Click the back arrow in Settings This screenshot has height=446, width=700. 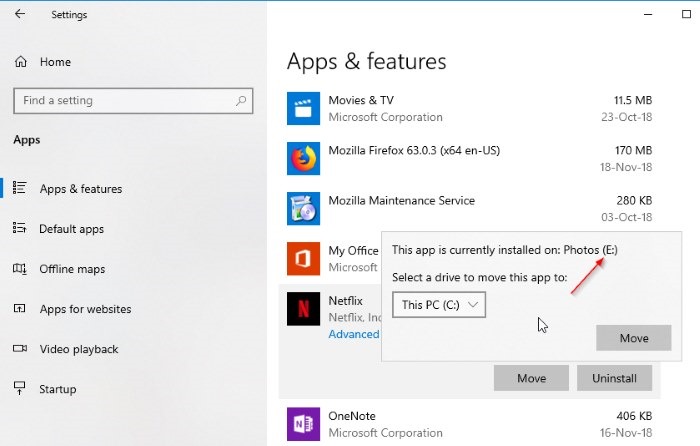[20, 14]
